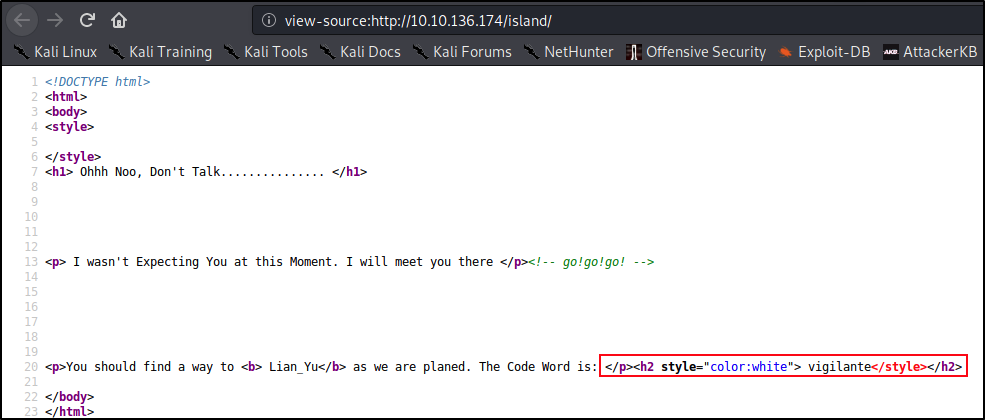985x420 pixels.
Task: Click the Kali Training bookmark dragon icon
Action: click(x=117, y=52)
